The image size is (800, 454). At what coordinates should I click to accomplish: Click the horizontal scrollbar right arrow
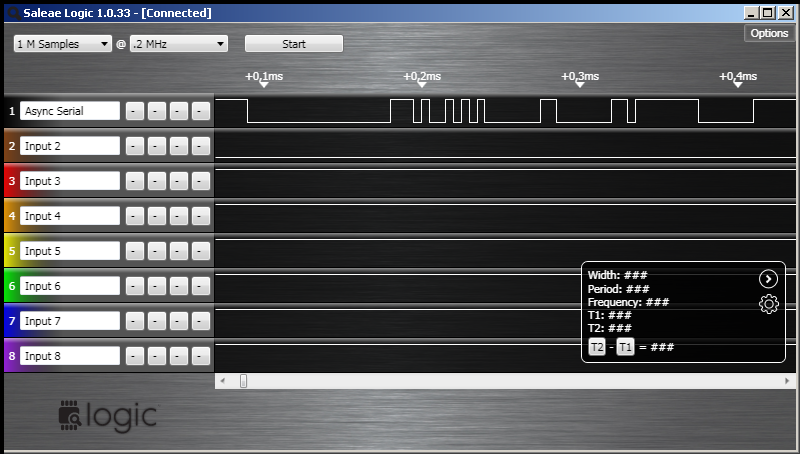pyautogui.click(x=787, y=381)
